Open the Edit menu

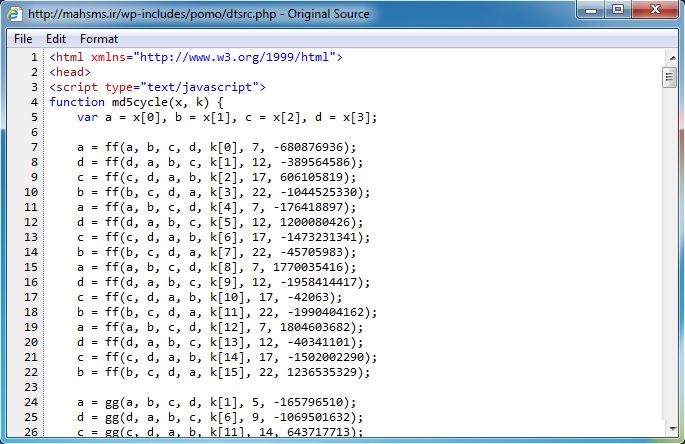(56, 39)
